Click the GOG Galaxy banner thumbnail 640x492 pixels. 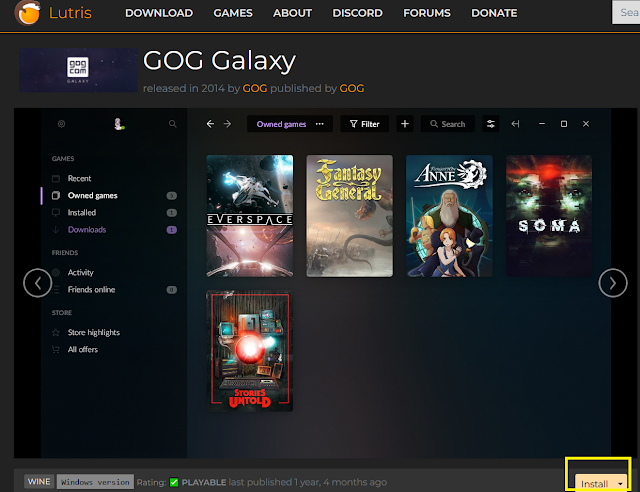pyautogui.click(x=78, y=70)
